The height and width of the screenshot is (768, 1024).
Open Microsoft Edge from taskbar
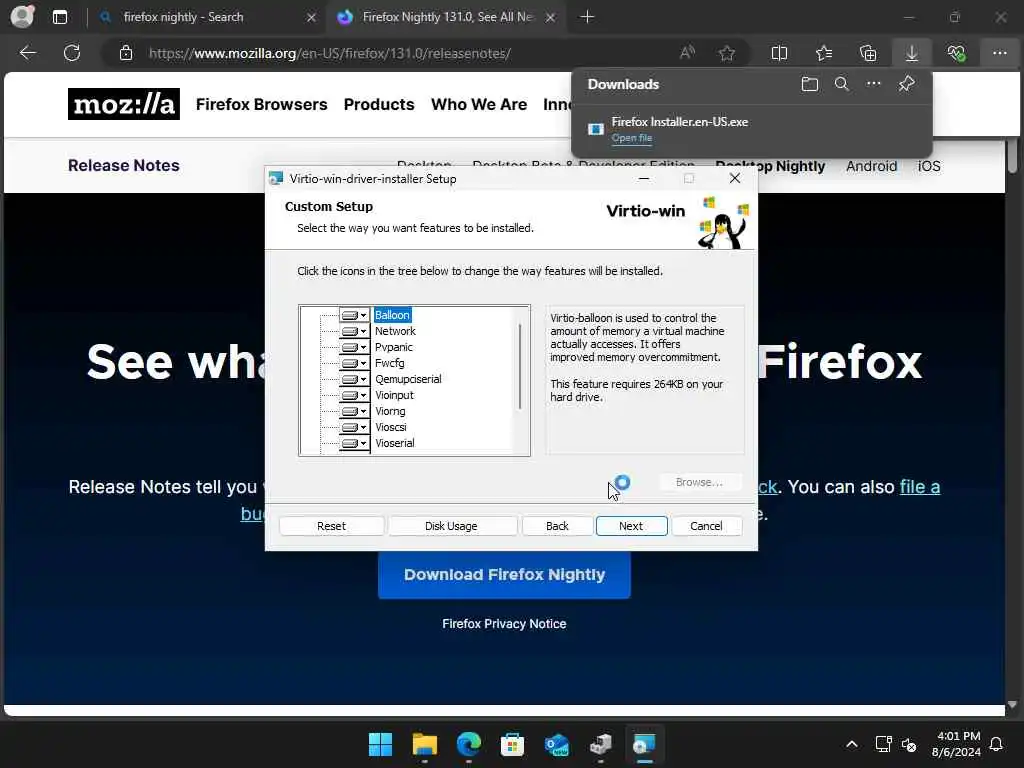point(468,744)
